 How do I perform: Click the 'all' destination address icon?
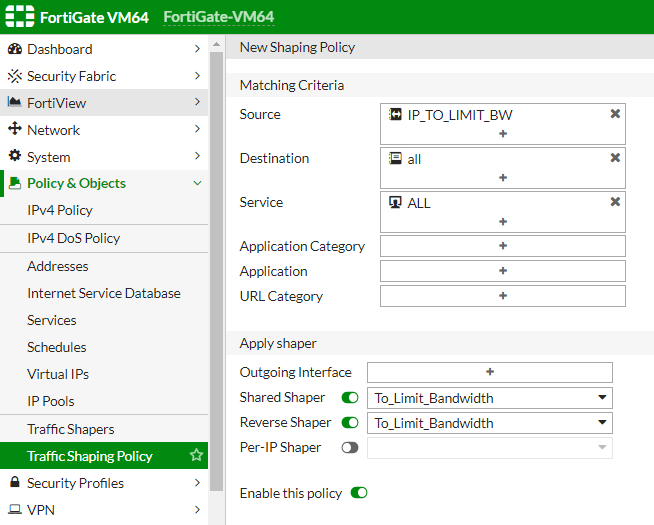click(395, 158)
